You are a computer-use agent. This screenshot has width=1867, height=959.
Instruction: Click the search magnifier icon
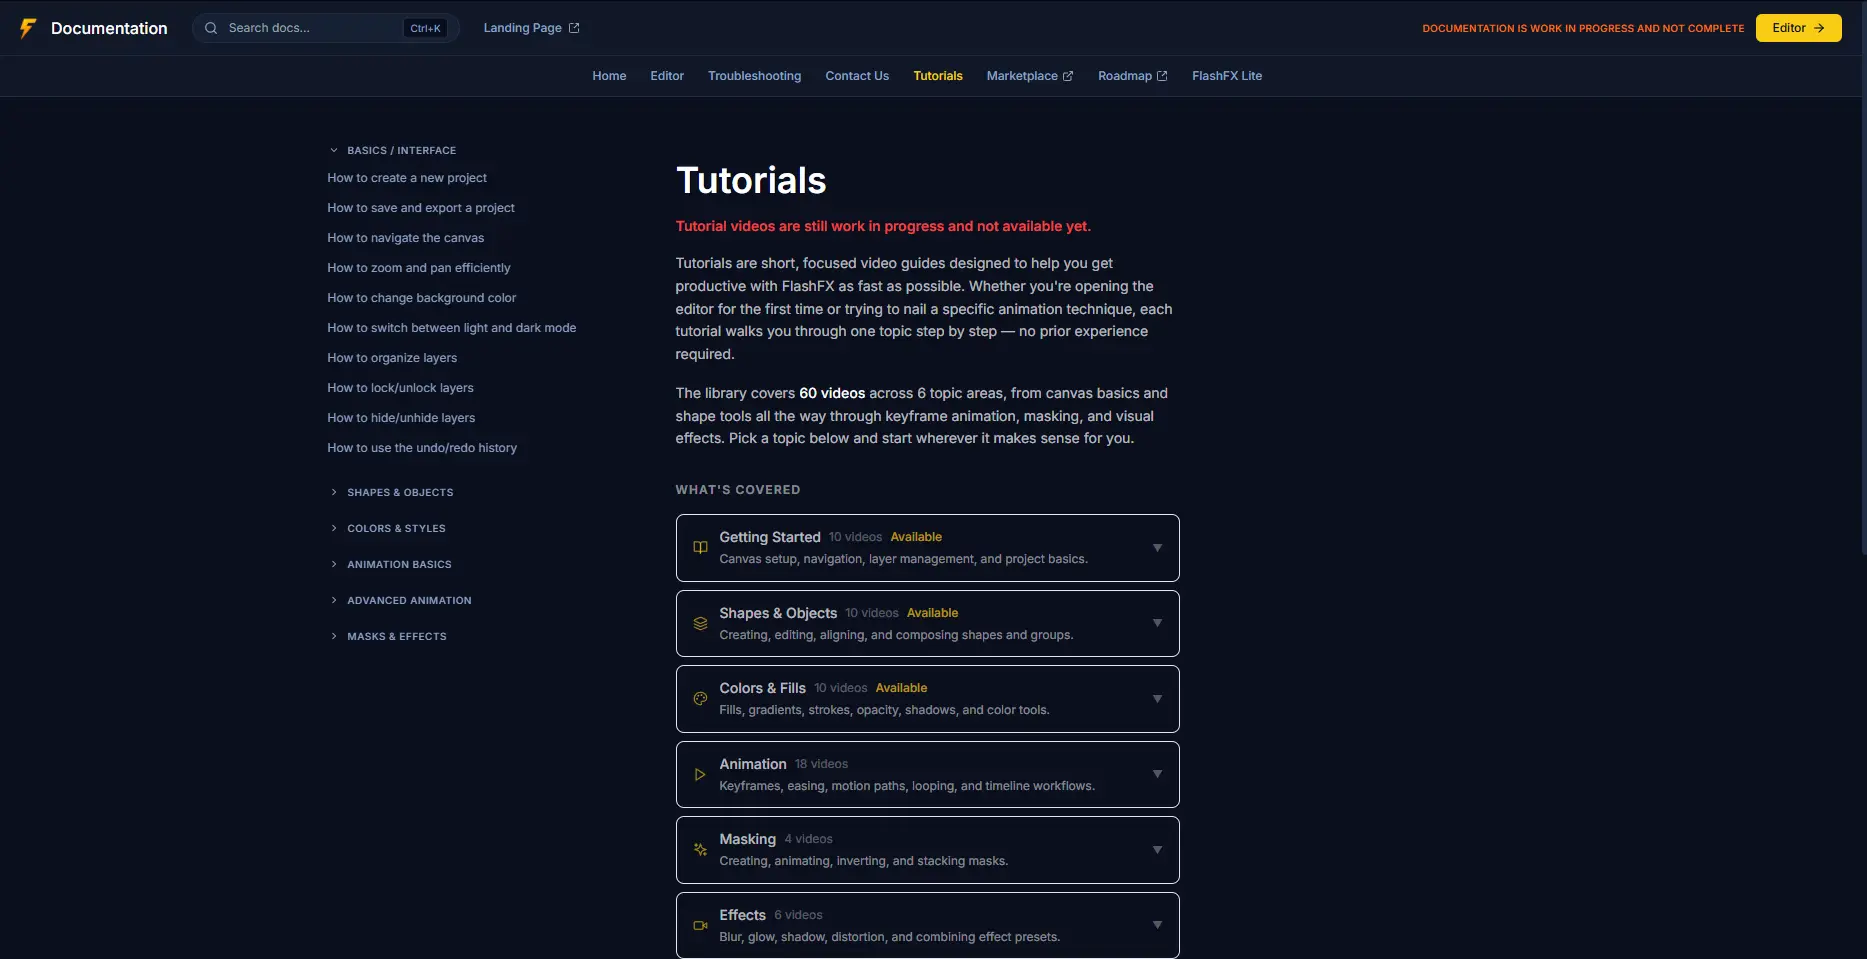(x=211, y=28)
